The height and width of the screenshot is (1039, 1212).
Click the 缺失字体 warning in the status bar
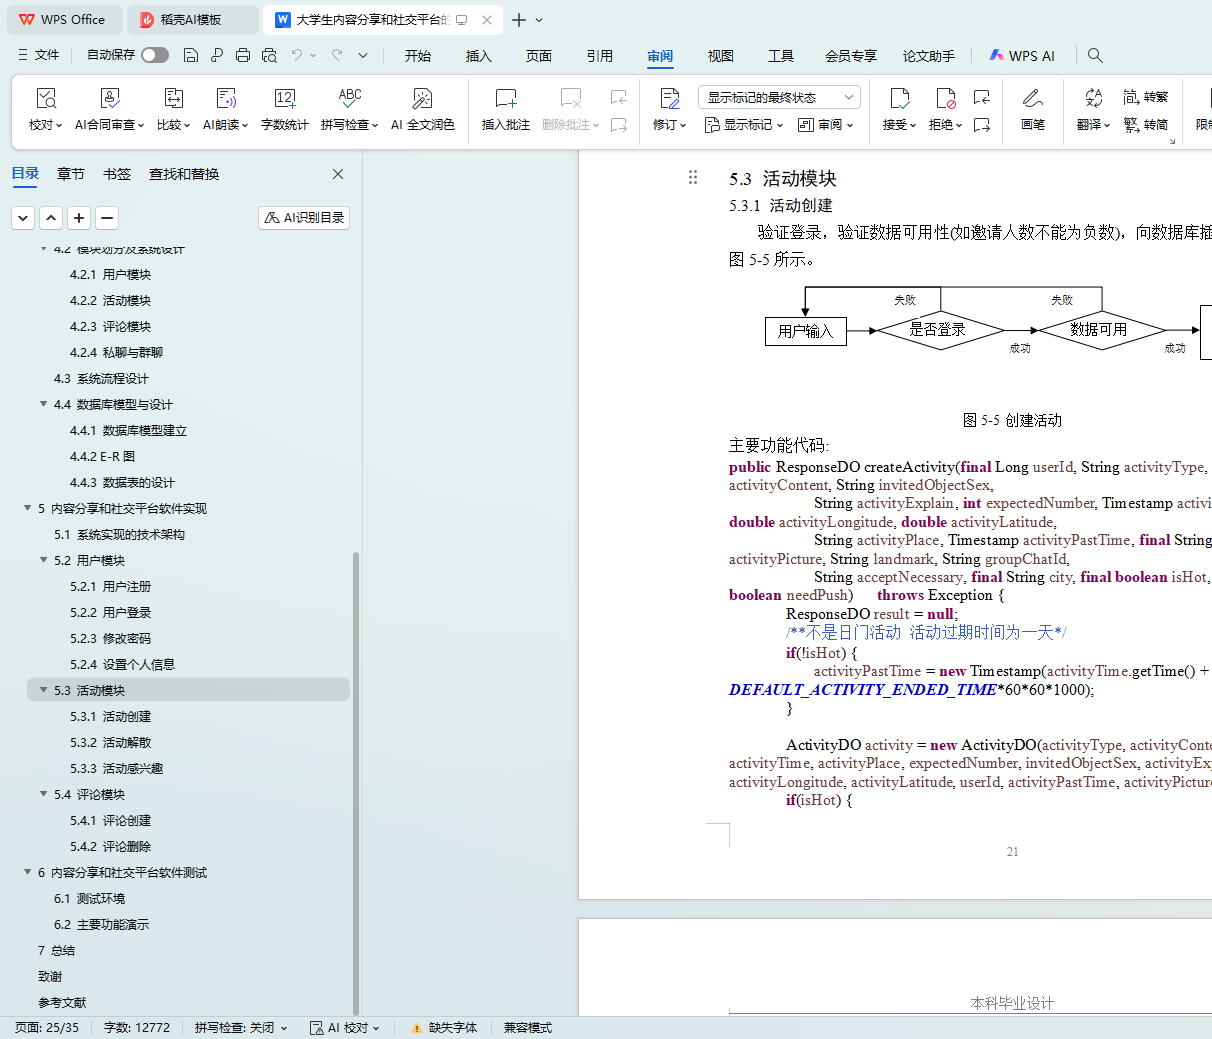coord(444,1027)
